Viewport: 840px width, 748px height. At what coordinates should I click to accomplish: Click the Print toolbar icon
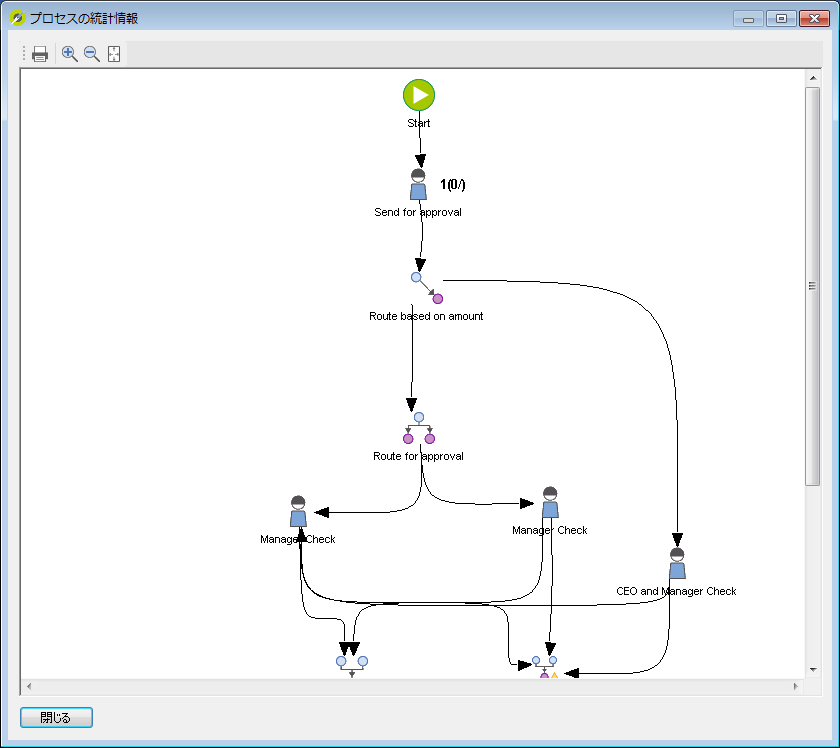40,54
